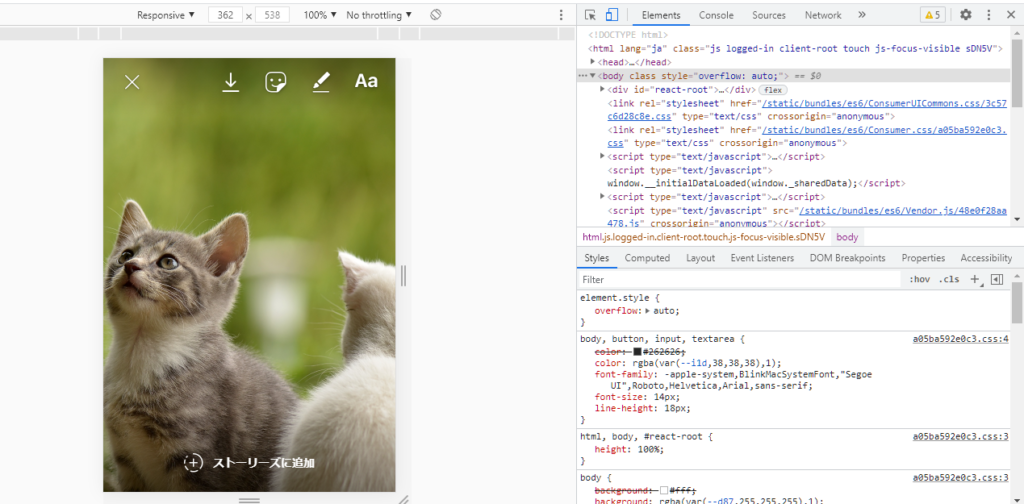Open the Responsive device dropdown
This screenshot has width=1024, height=504.
tap(166, 14)
